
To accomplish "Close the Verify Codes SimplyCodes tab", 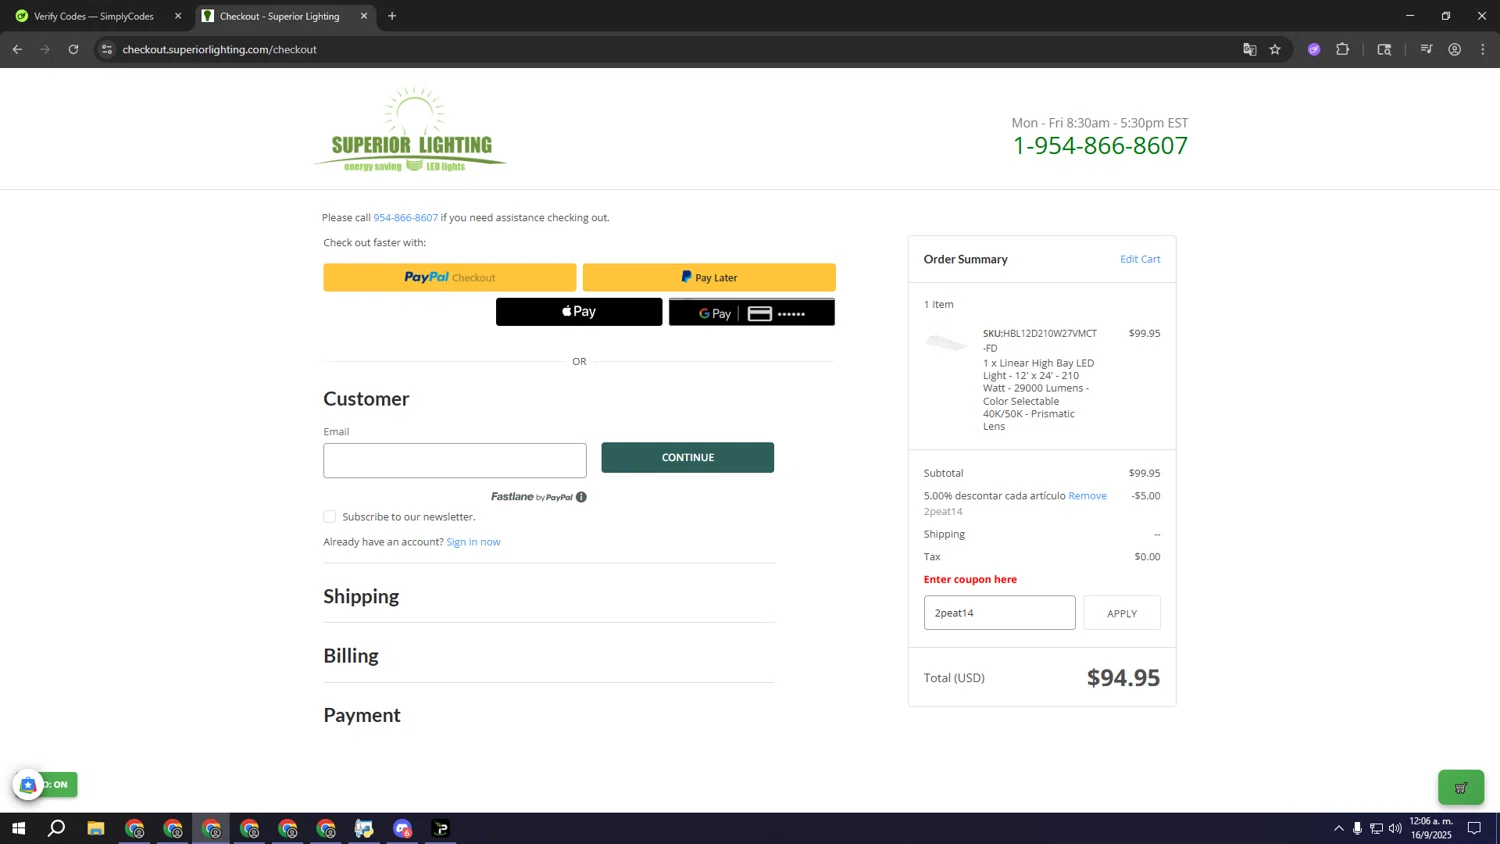I will point(178,16).
